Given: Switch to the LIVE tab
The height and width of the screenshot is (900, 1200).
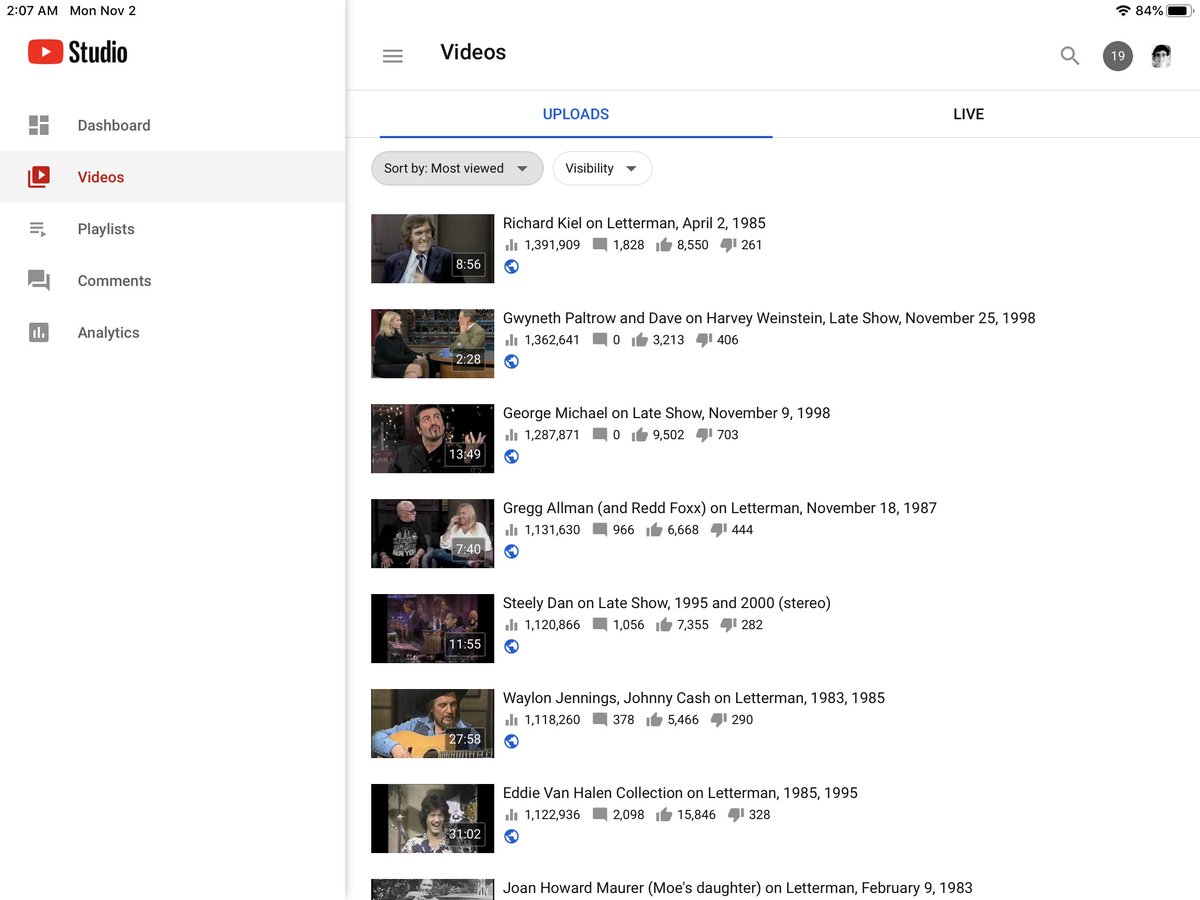Looking at the screenshot, I should coord(968,114).
